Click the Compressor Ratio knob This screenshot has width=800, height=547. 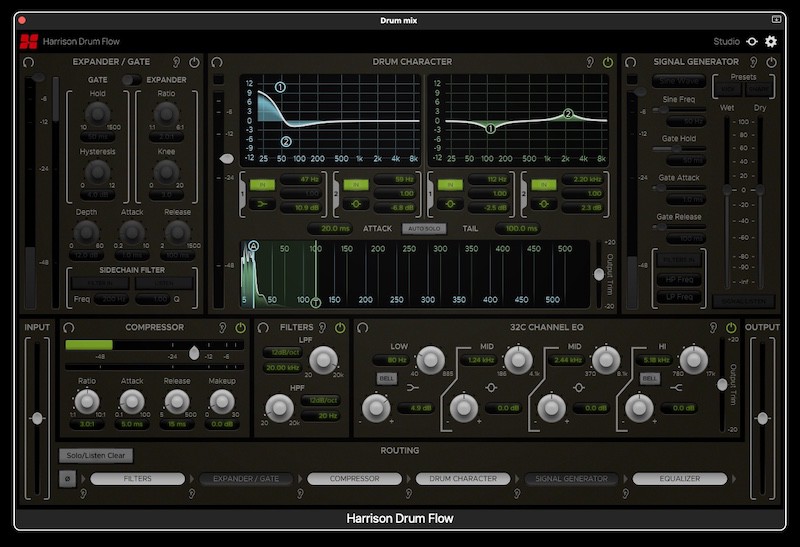[87, 402]
